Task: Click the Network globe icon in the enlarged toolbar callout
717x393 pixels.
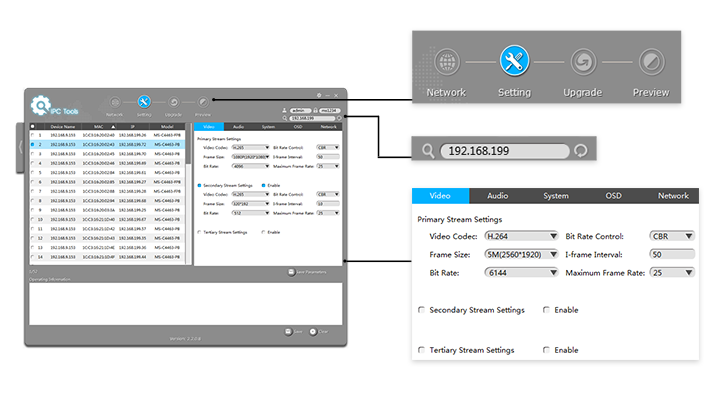Action: [447, 62]
